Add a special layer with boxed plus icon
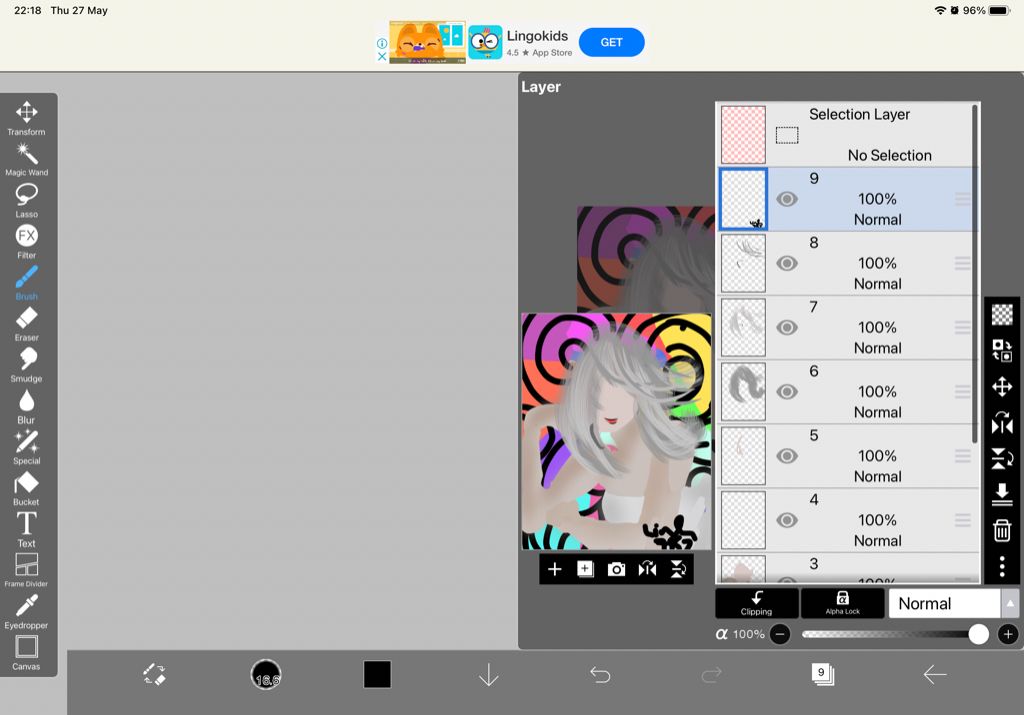The width and height of the screenshot is (1024, 715). pyautogui.click(x=585, y=569)
